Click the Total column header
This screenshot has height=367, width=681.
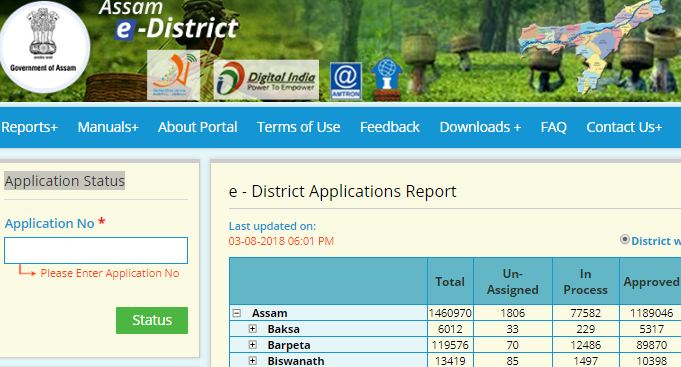450,281
